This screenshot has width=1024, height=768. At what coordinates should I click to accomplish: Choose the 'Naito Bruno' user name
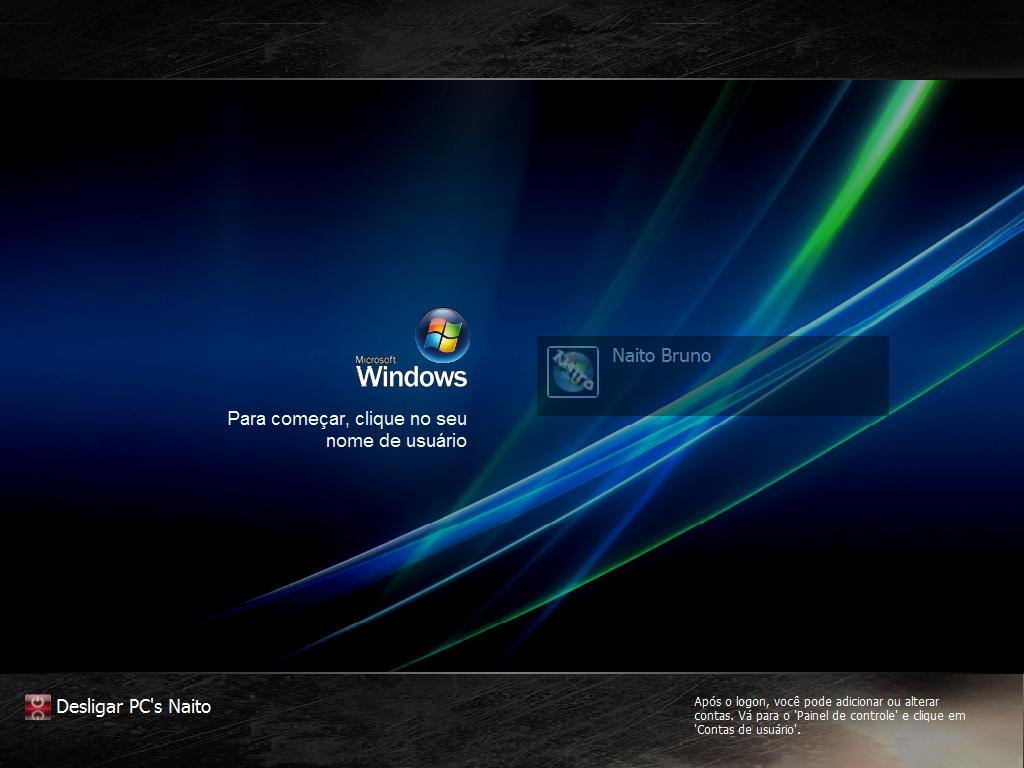[x=661, y=355]
